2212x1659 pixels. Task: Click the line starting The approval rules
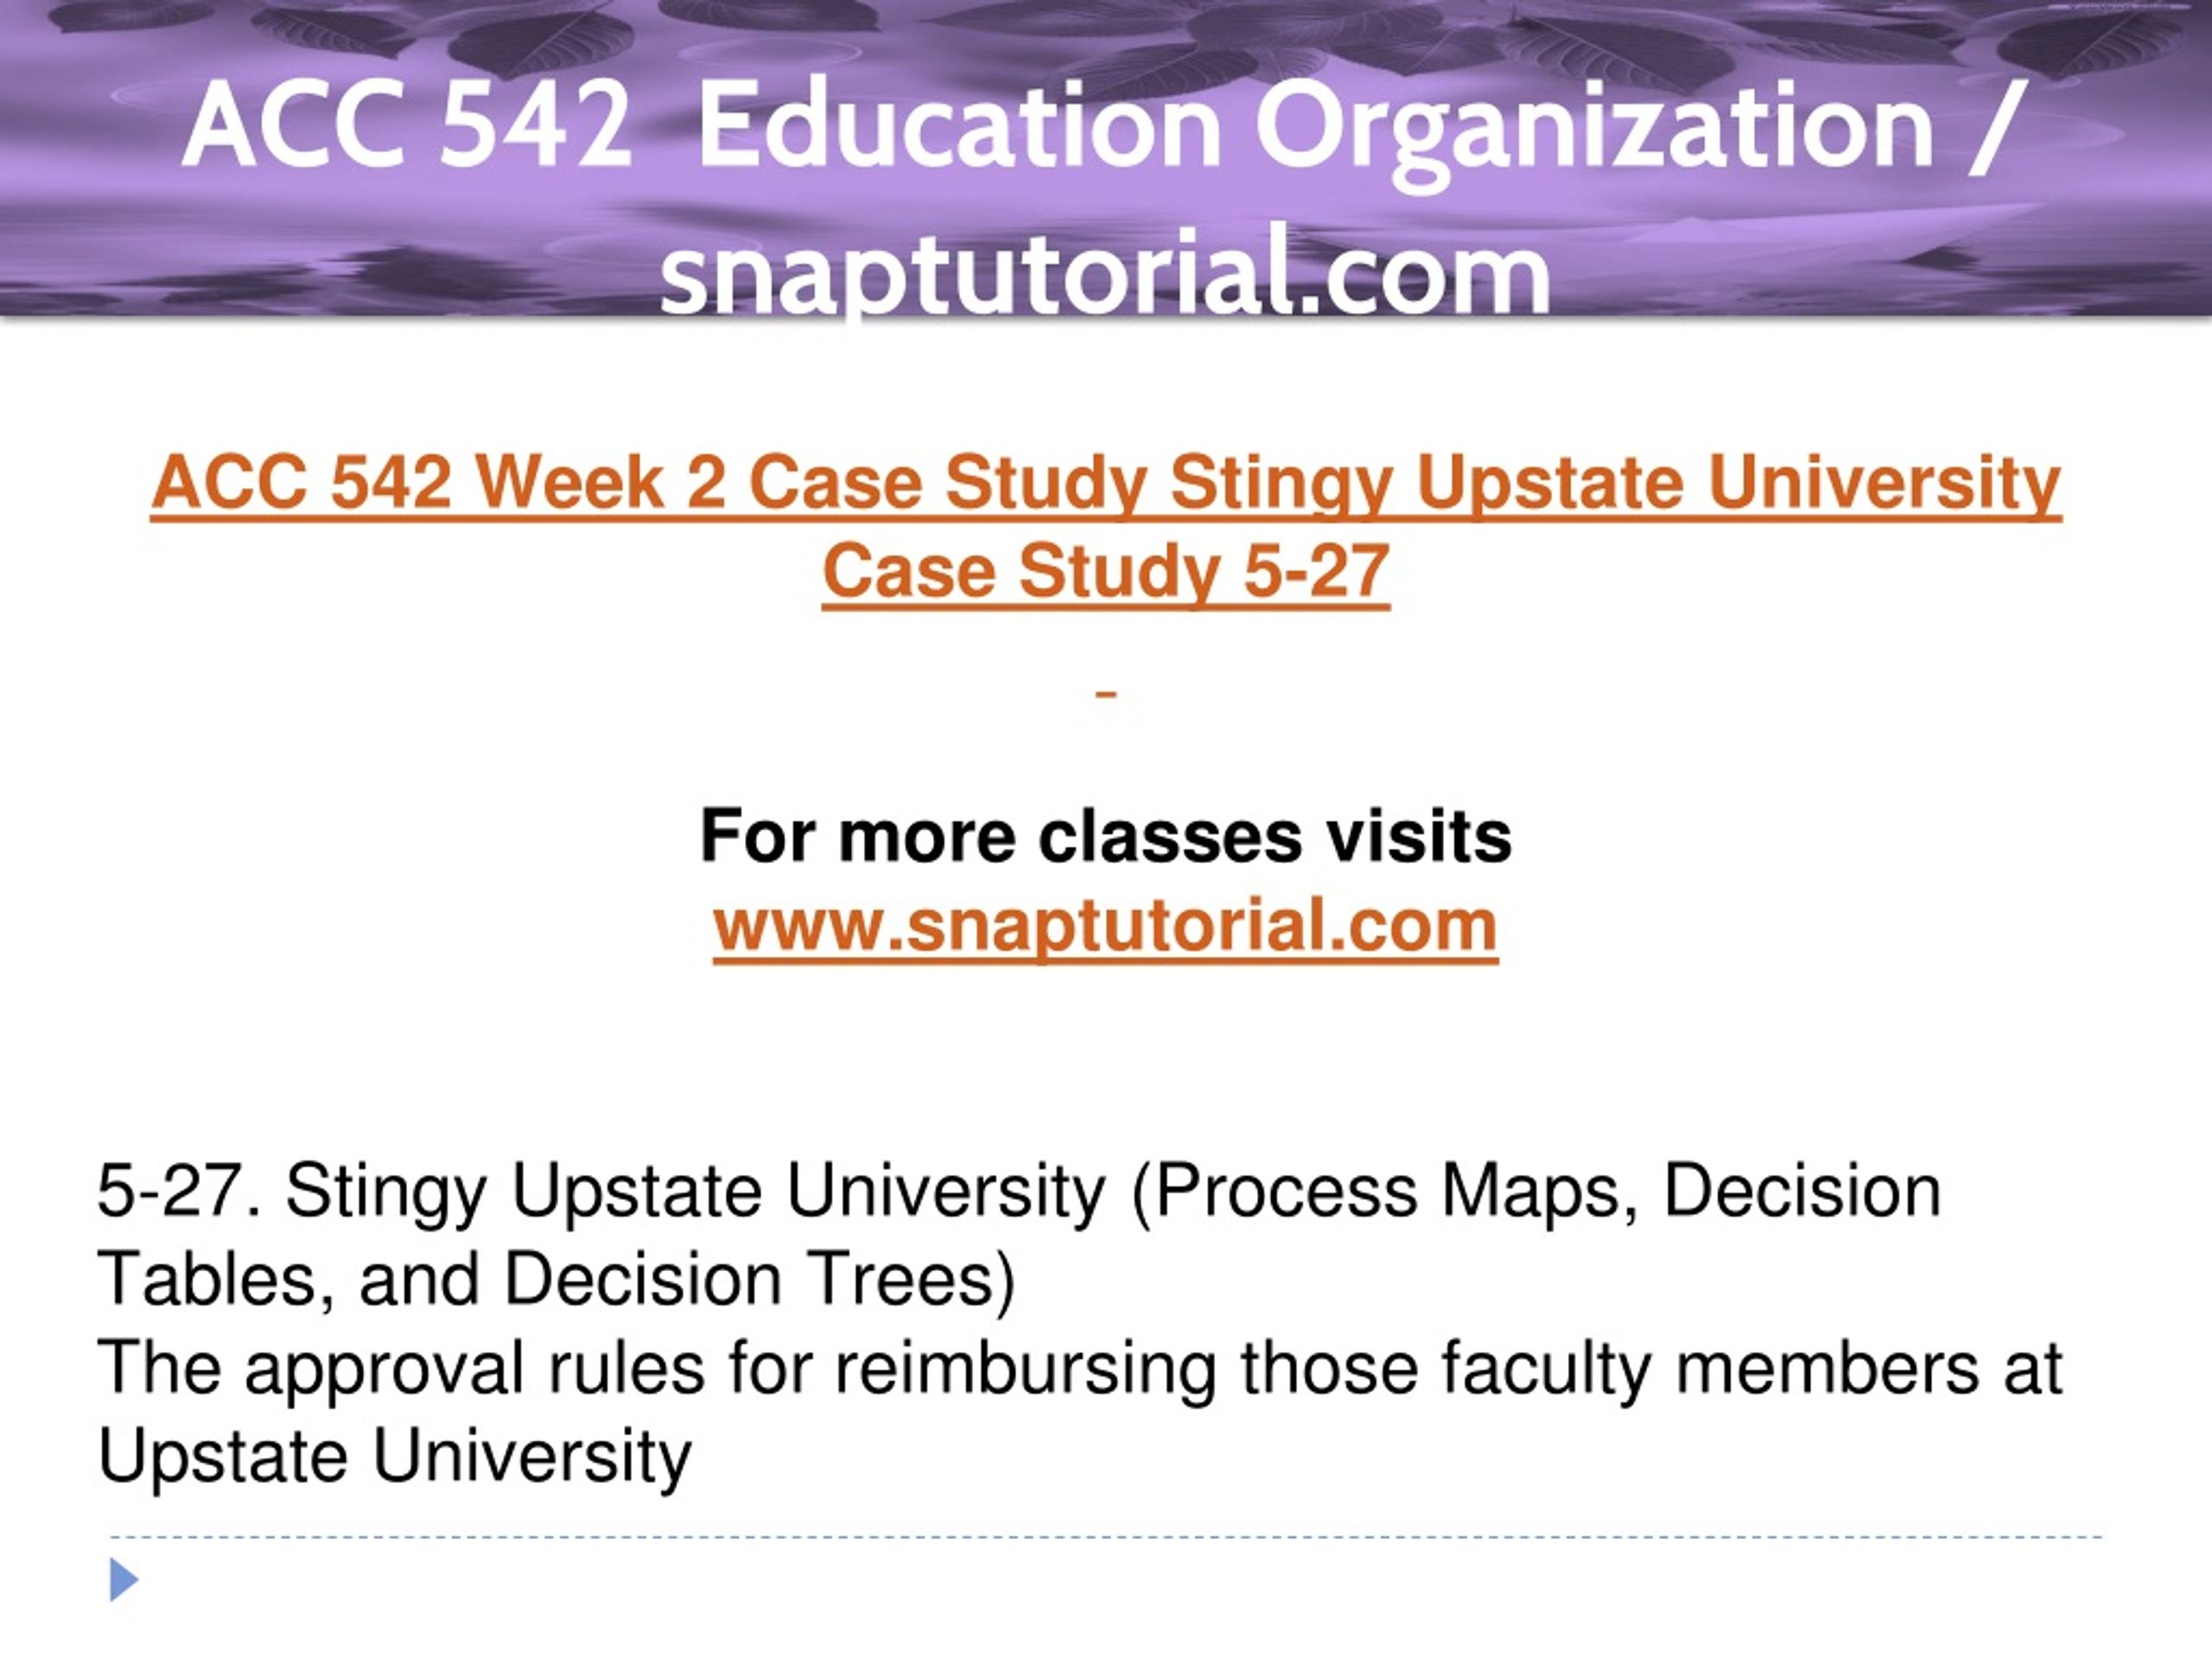[x=1080, y=1368]
